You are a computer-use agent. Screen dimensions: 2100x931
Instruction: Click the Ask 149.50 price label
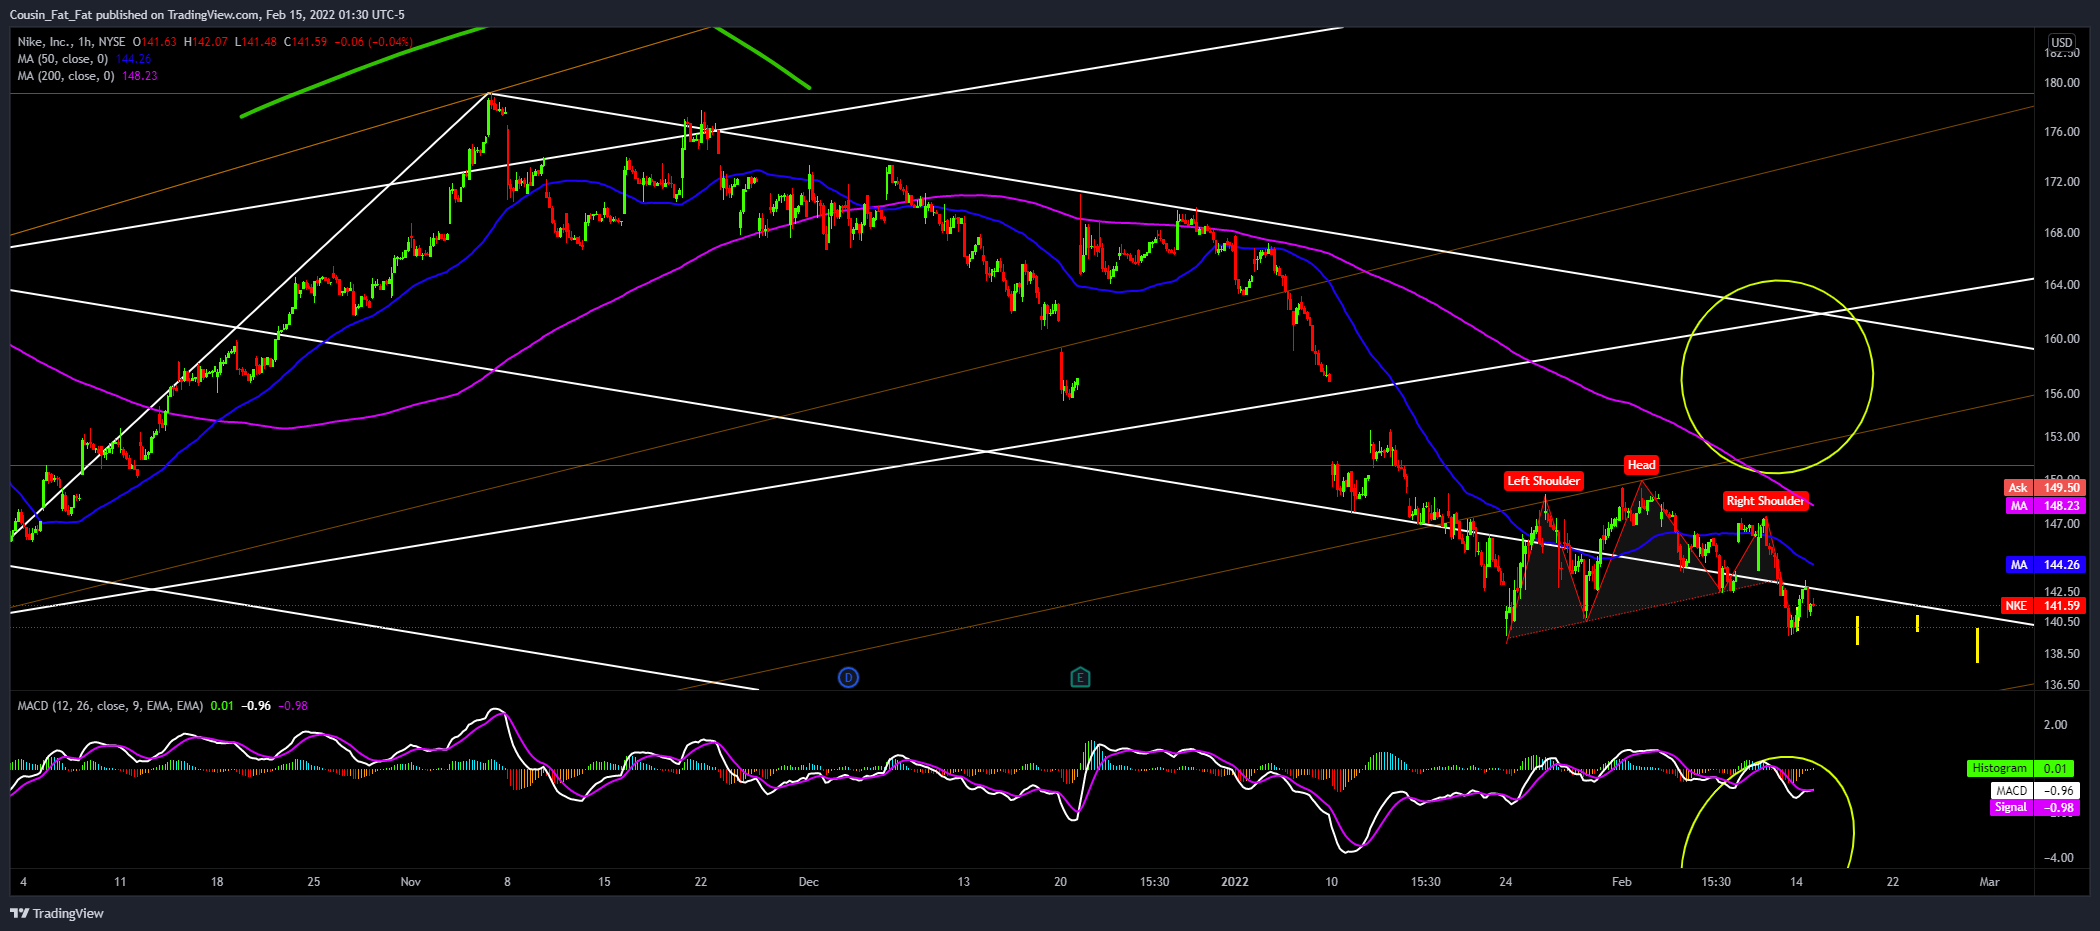[x=2044, y=488]
